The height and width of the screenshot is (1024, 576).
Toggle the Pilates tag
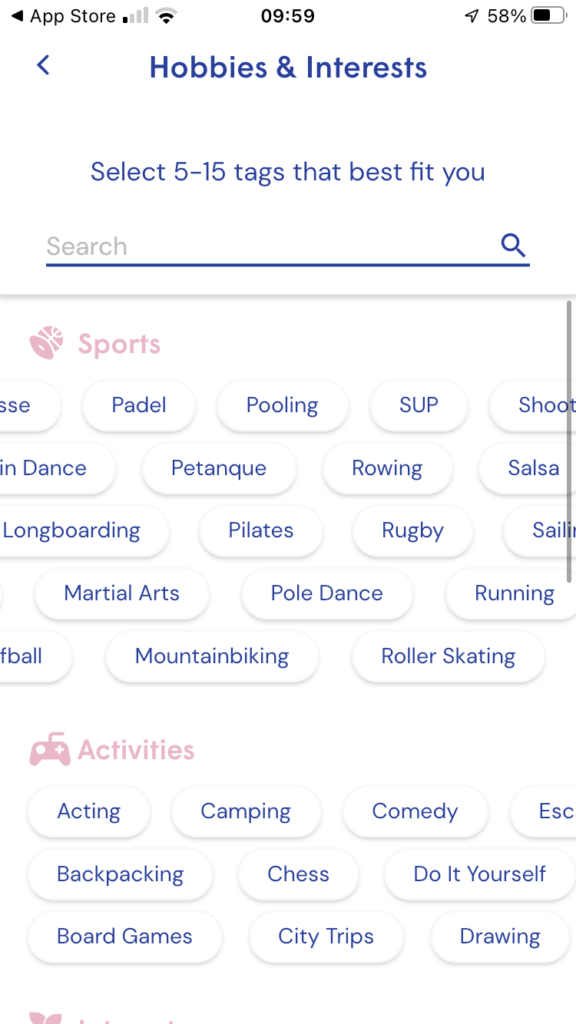tap(261, 531)
